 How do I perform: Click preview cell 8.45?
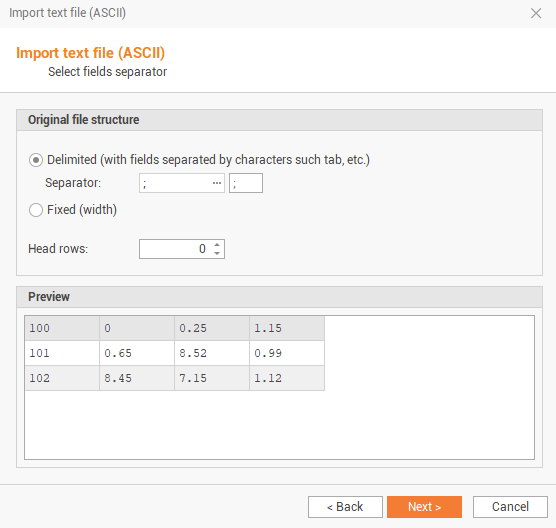pyautogui.click(x=137, y=378)
